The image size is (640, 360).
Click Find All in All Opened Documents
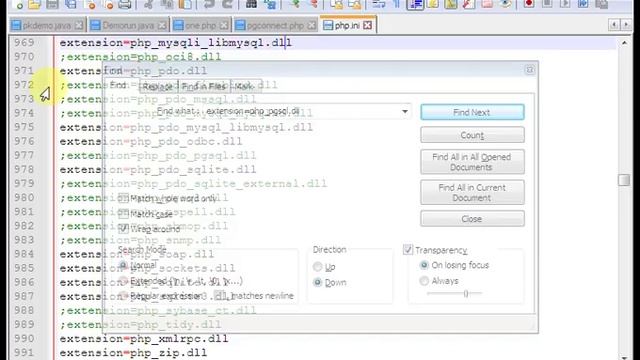pos(472,162)
